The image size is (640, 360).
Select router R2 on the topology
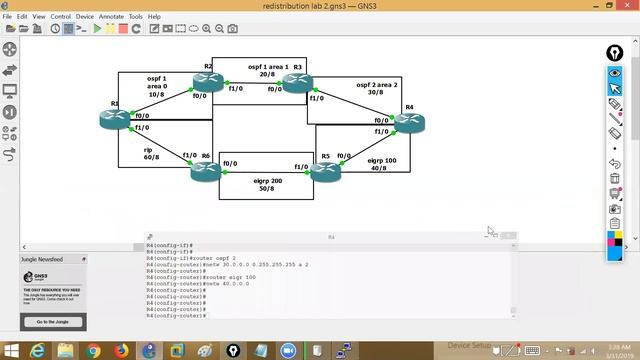coord(208,82)
